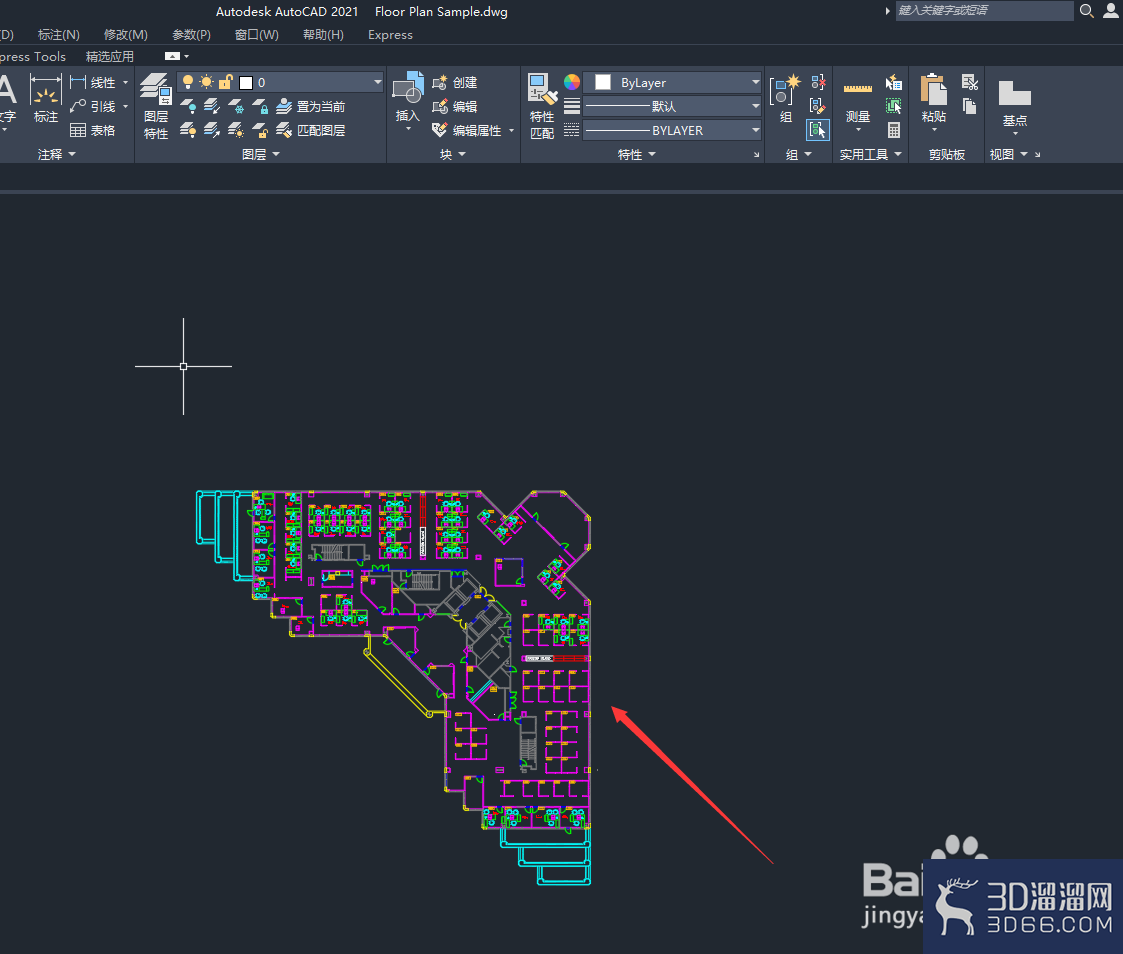Select the Leader (引线) tool
The width and height of the screenshot is (1123, 954).
pyautogui.click(x=93, y=106)
